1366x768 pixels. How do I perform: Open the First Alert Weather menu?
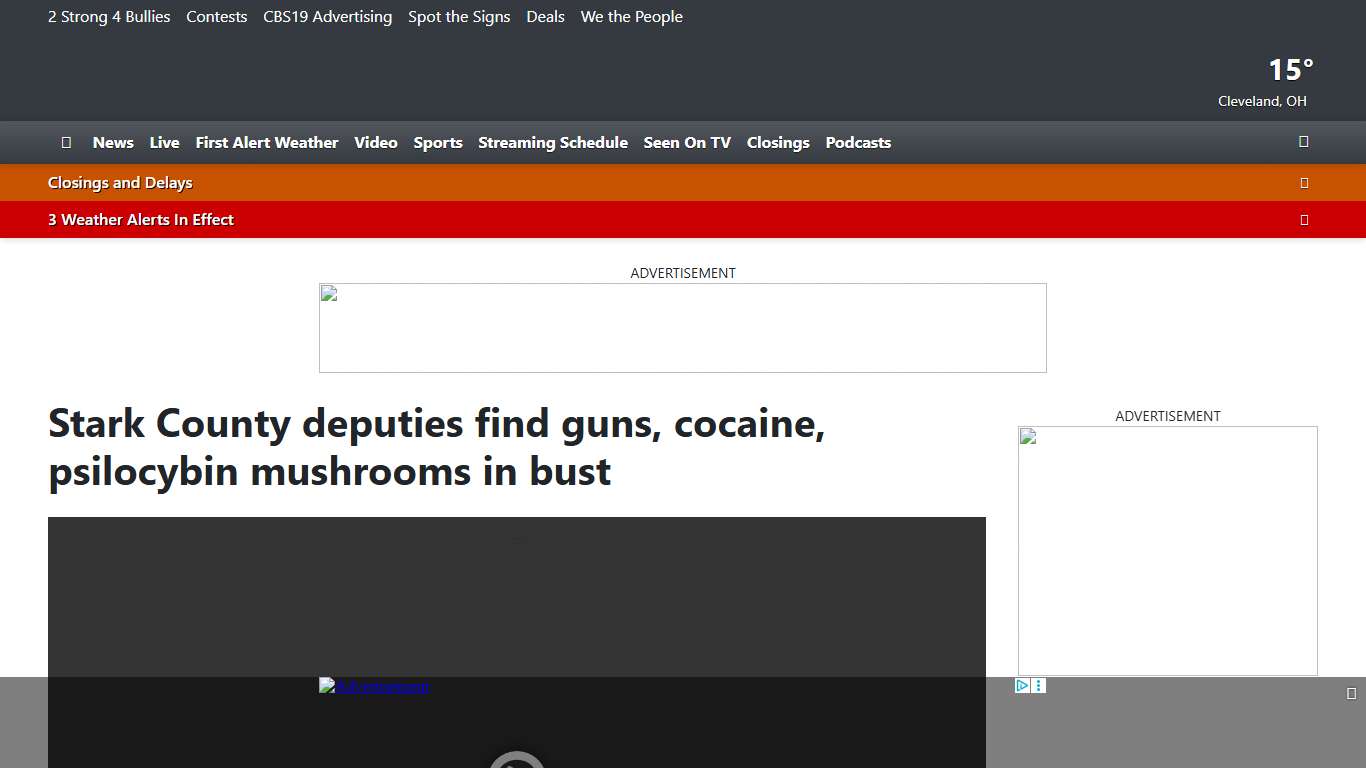[x=266, y=142]
